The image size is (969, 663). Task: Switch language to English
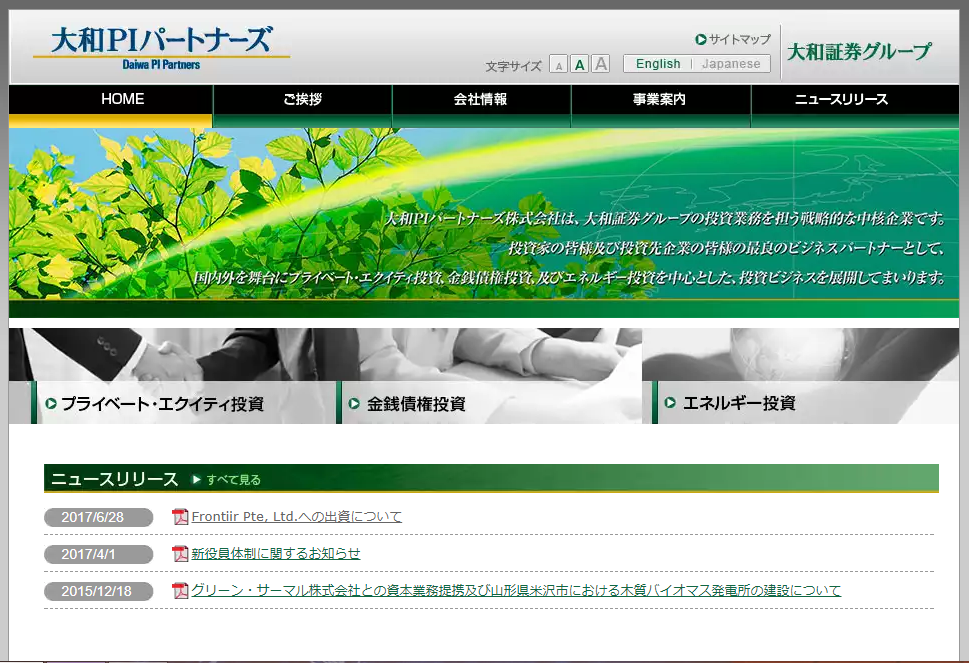(658, 64)
